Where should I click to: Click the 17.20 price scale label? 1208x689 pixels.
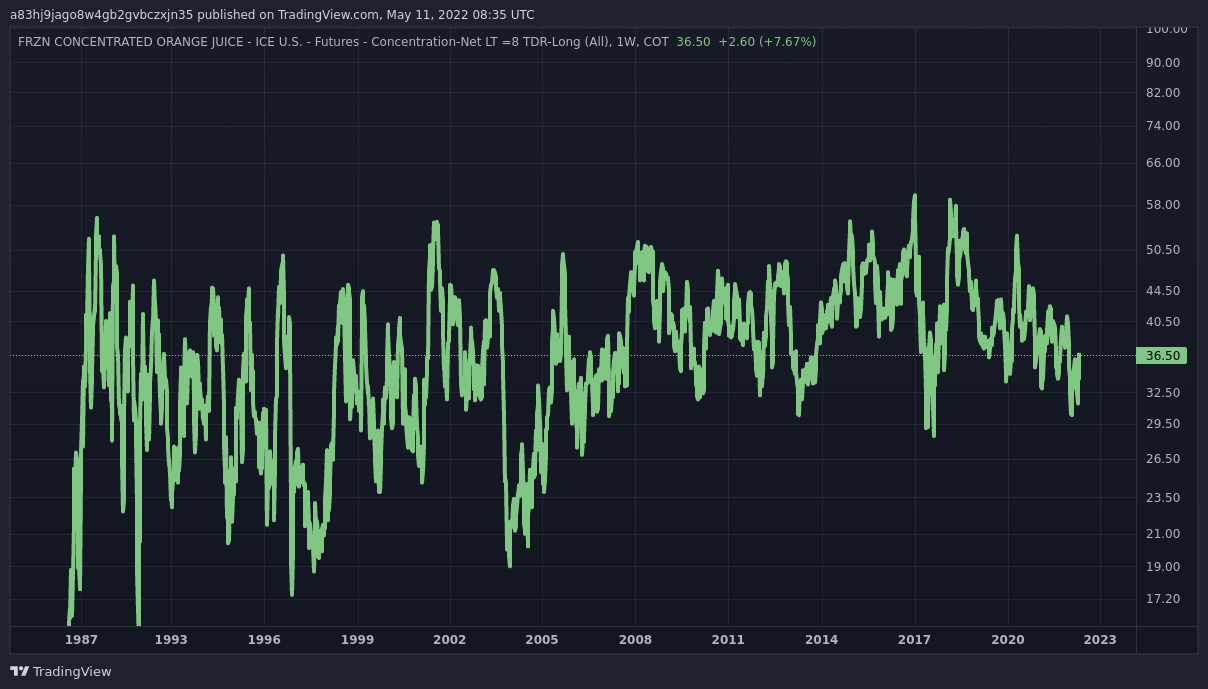point(1163,599)
